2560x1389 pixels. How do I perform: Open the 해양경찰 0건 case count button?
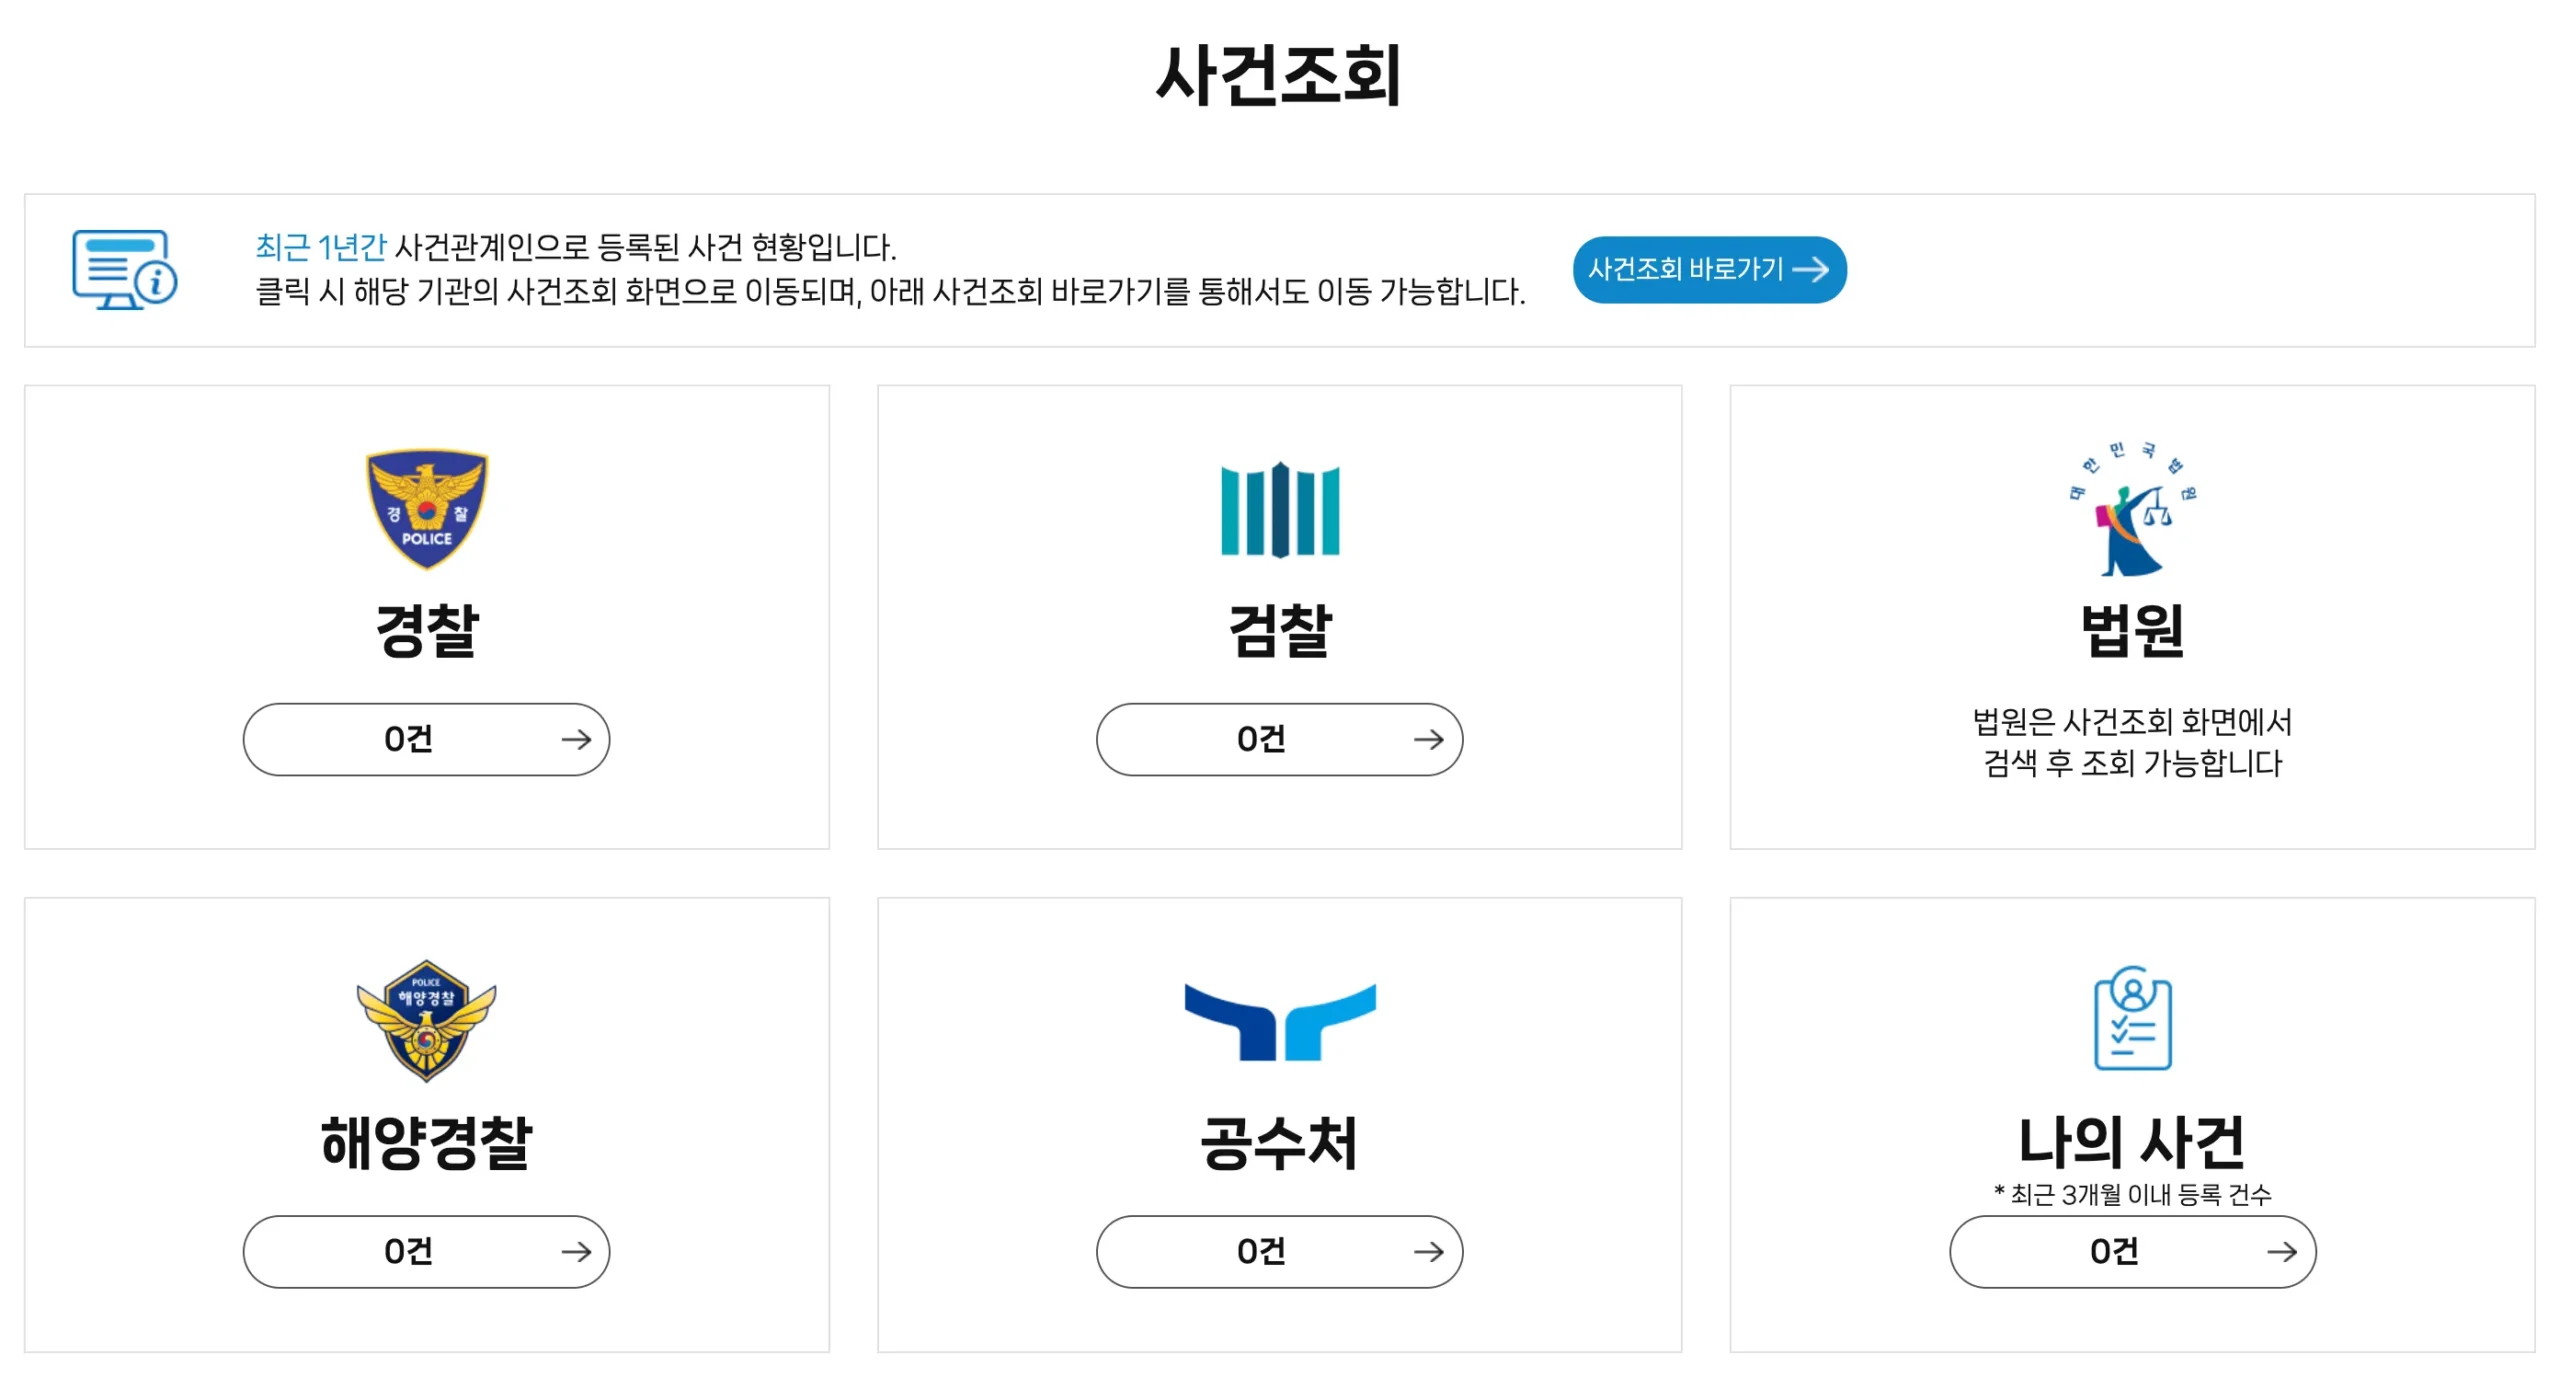tap(426, 1252)
